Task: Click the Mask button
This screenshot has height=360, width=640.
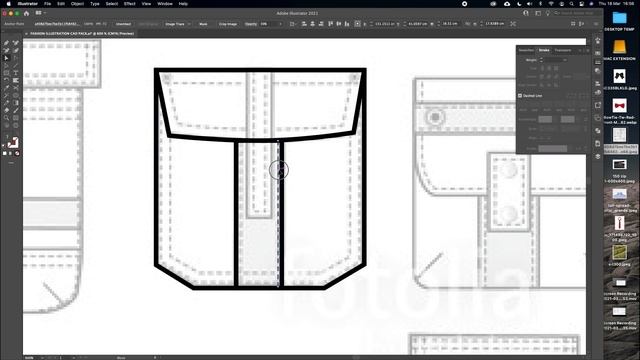Action: pos(203,24)
